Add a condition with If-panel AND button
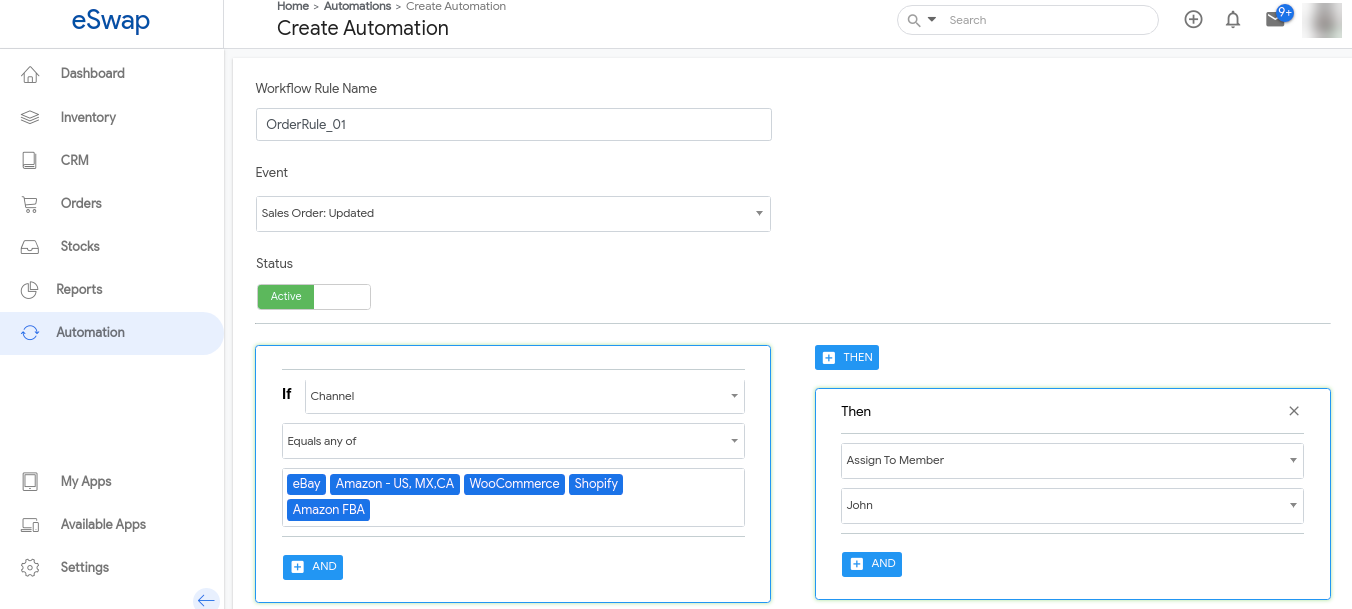Image resolution: width=1352 pixels, height=609 pixels. 313,567
